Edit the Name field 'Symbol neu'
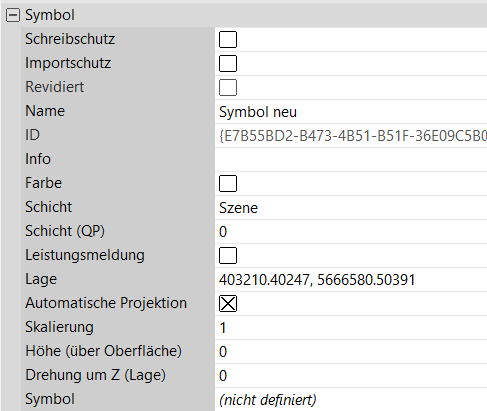487x411 pixels. pyautogui.click(x=351, y=112)
